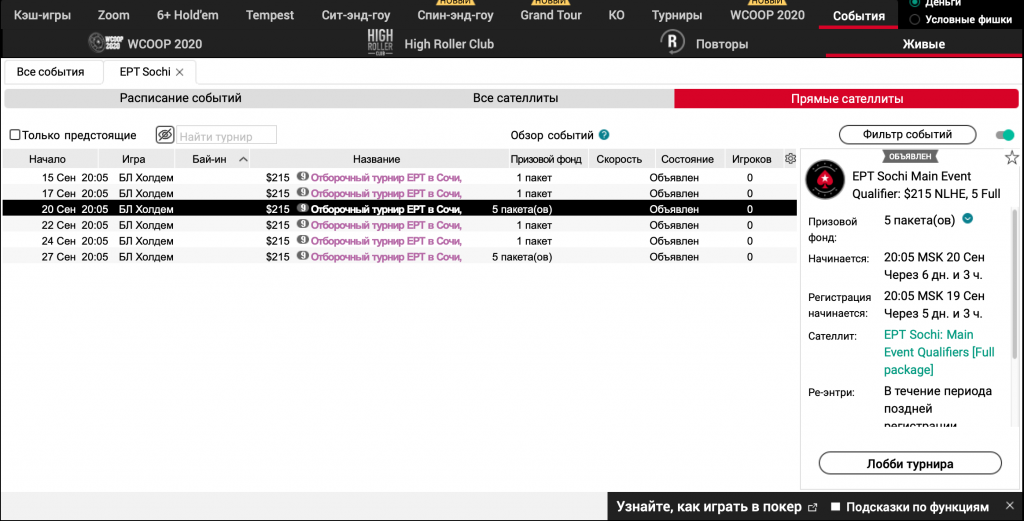Viewport: 1024px width, 521px height.
Task: Click the hidden-tournaments eye icon beside search
Action: click(165, 135)
